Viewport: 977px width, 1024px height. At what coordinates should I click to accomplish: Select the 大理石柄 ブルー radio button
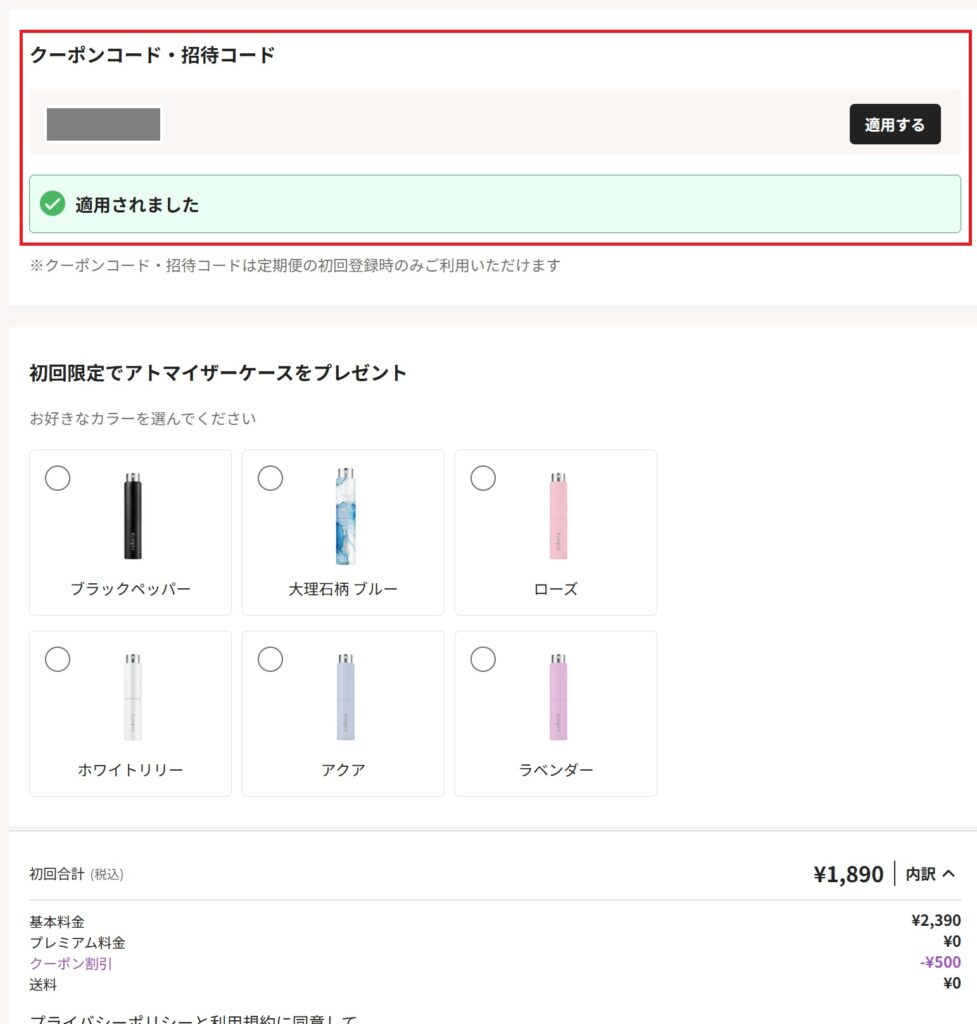[x=270, y=478]
